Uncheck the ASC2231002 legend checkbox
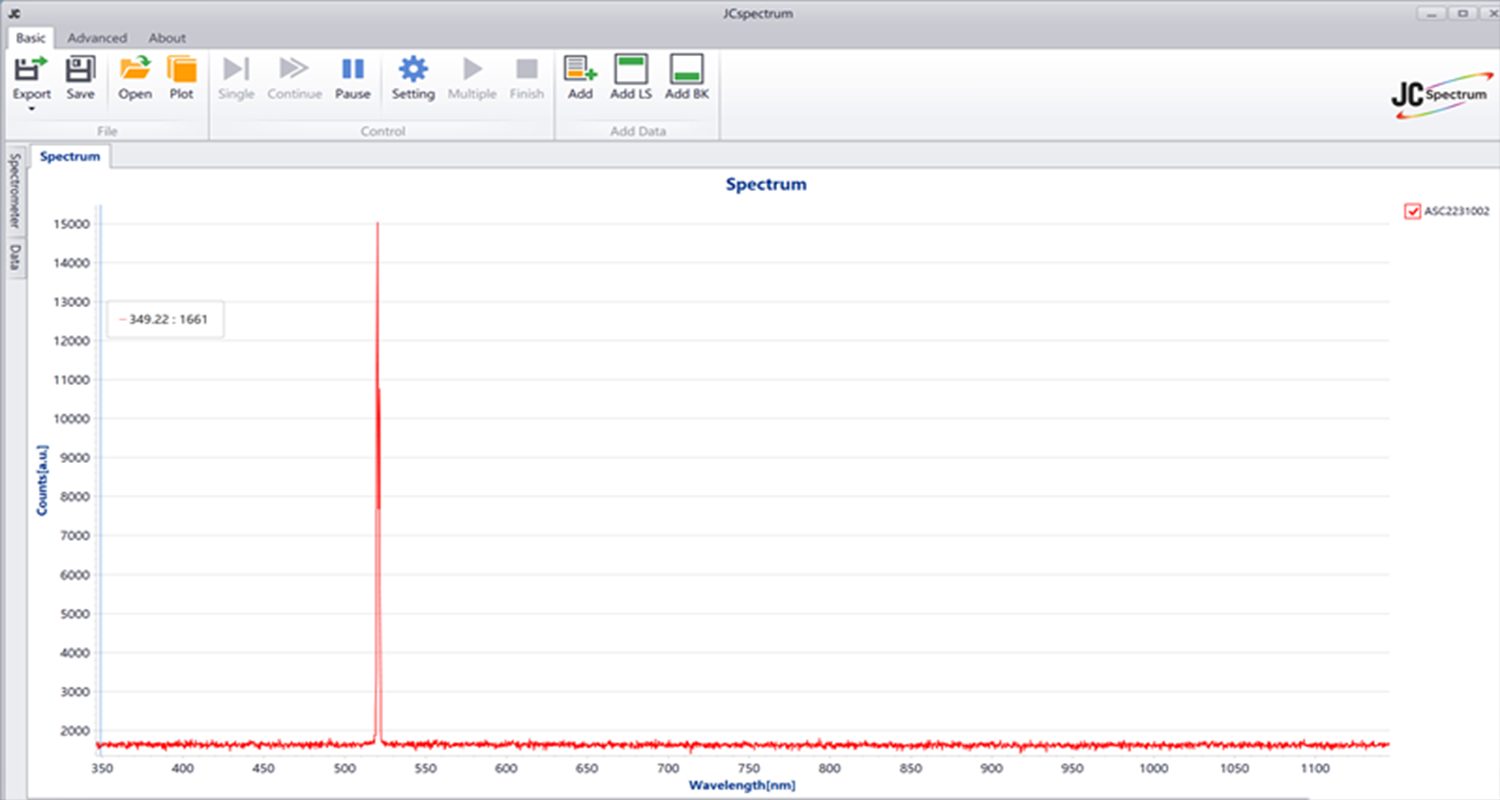The image size is (1500, 800). pos(1412,211)
